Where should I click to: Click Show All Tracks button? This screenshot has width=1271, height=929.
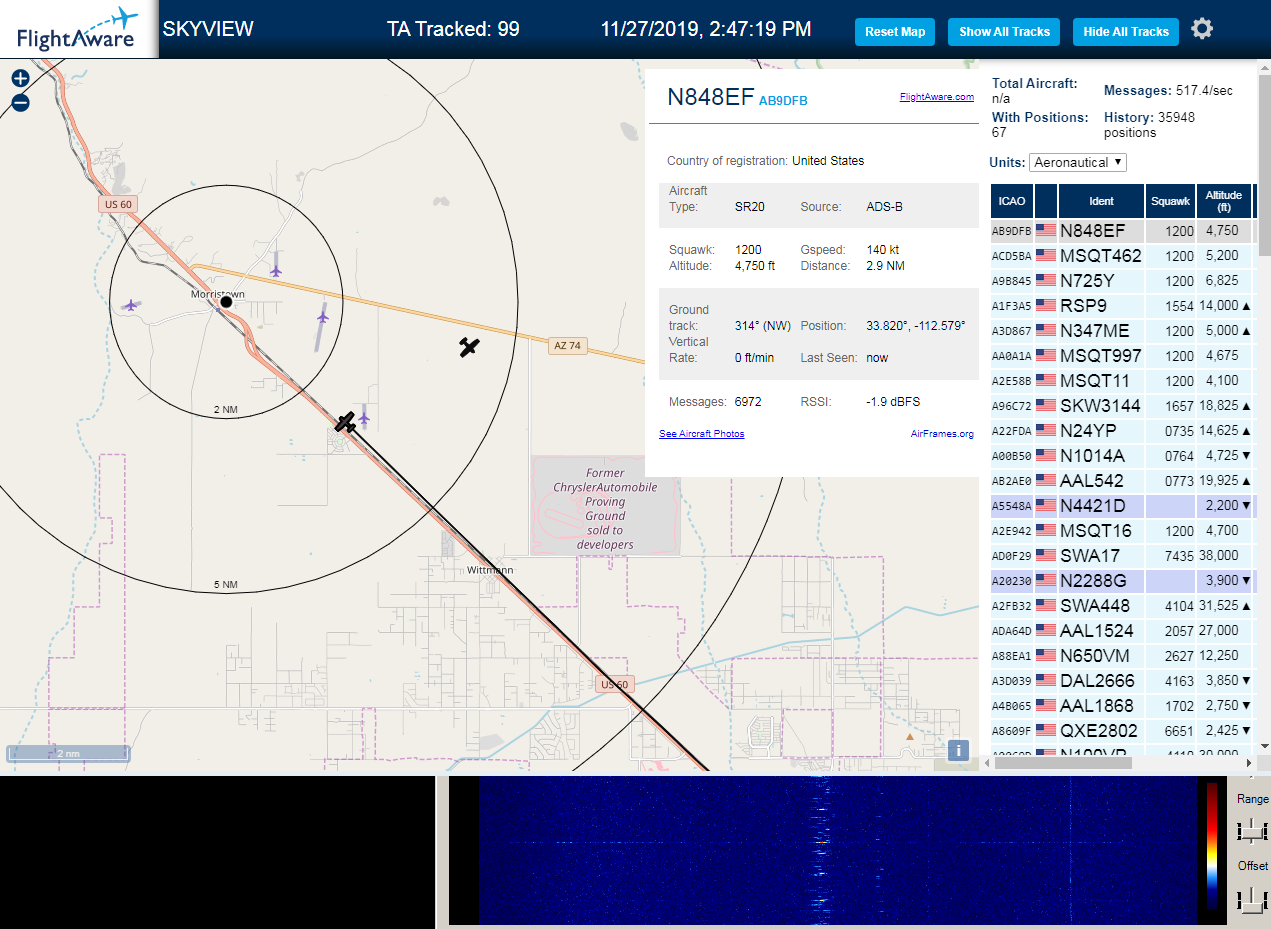[x=1004, y=32]
